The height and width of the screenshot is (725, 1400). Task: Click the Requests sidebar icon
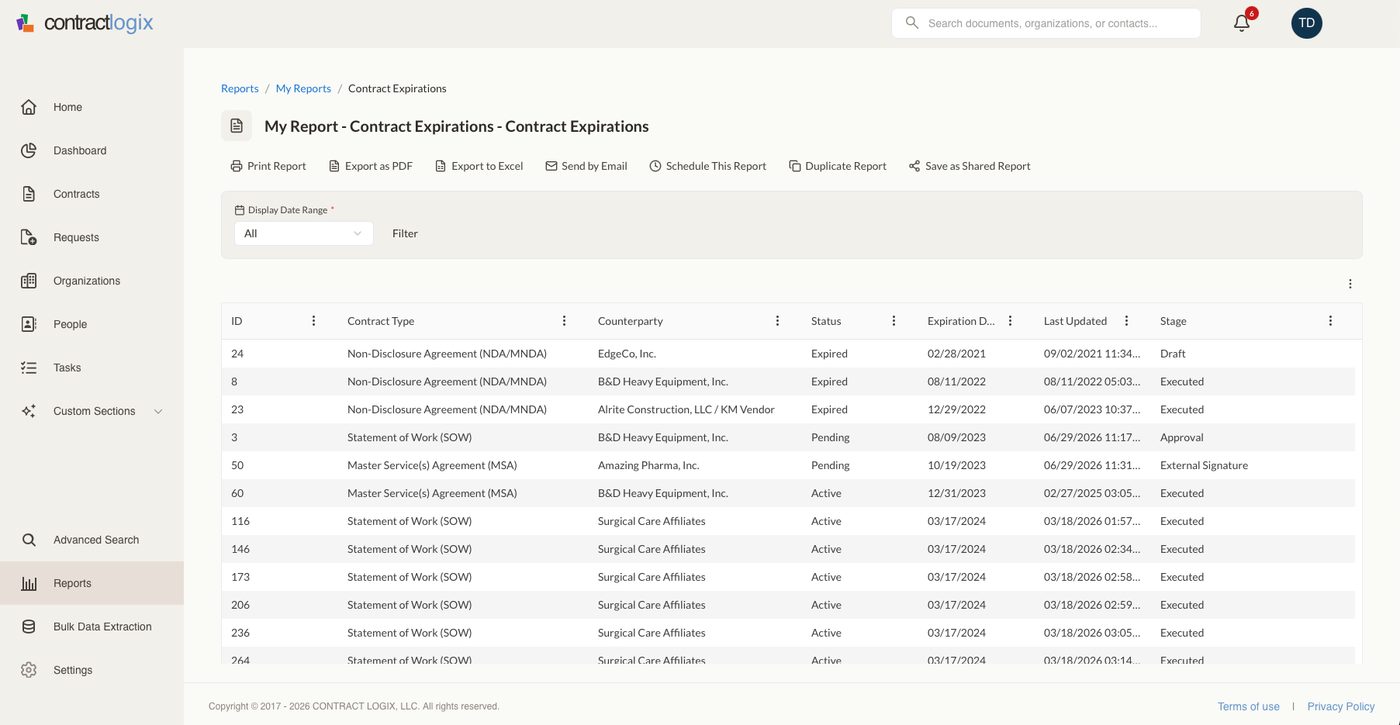click(29, 238)
